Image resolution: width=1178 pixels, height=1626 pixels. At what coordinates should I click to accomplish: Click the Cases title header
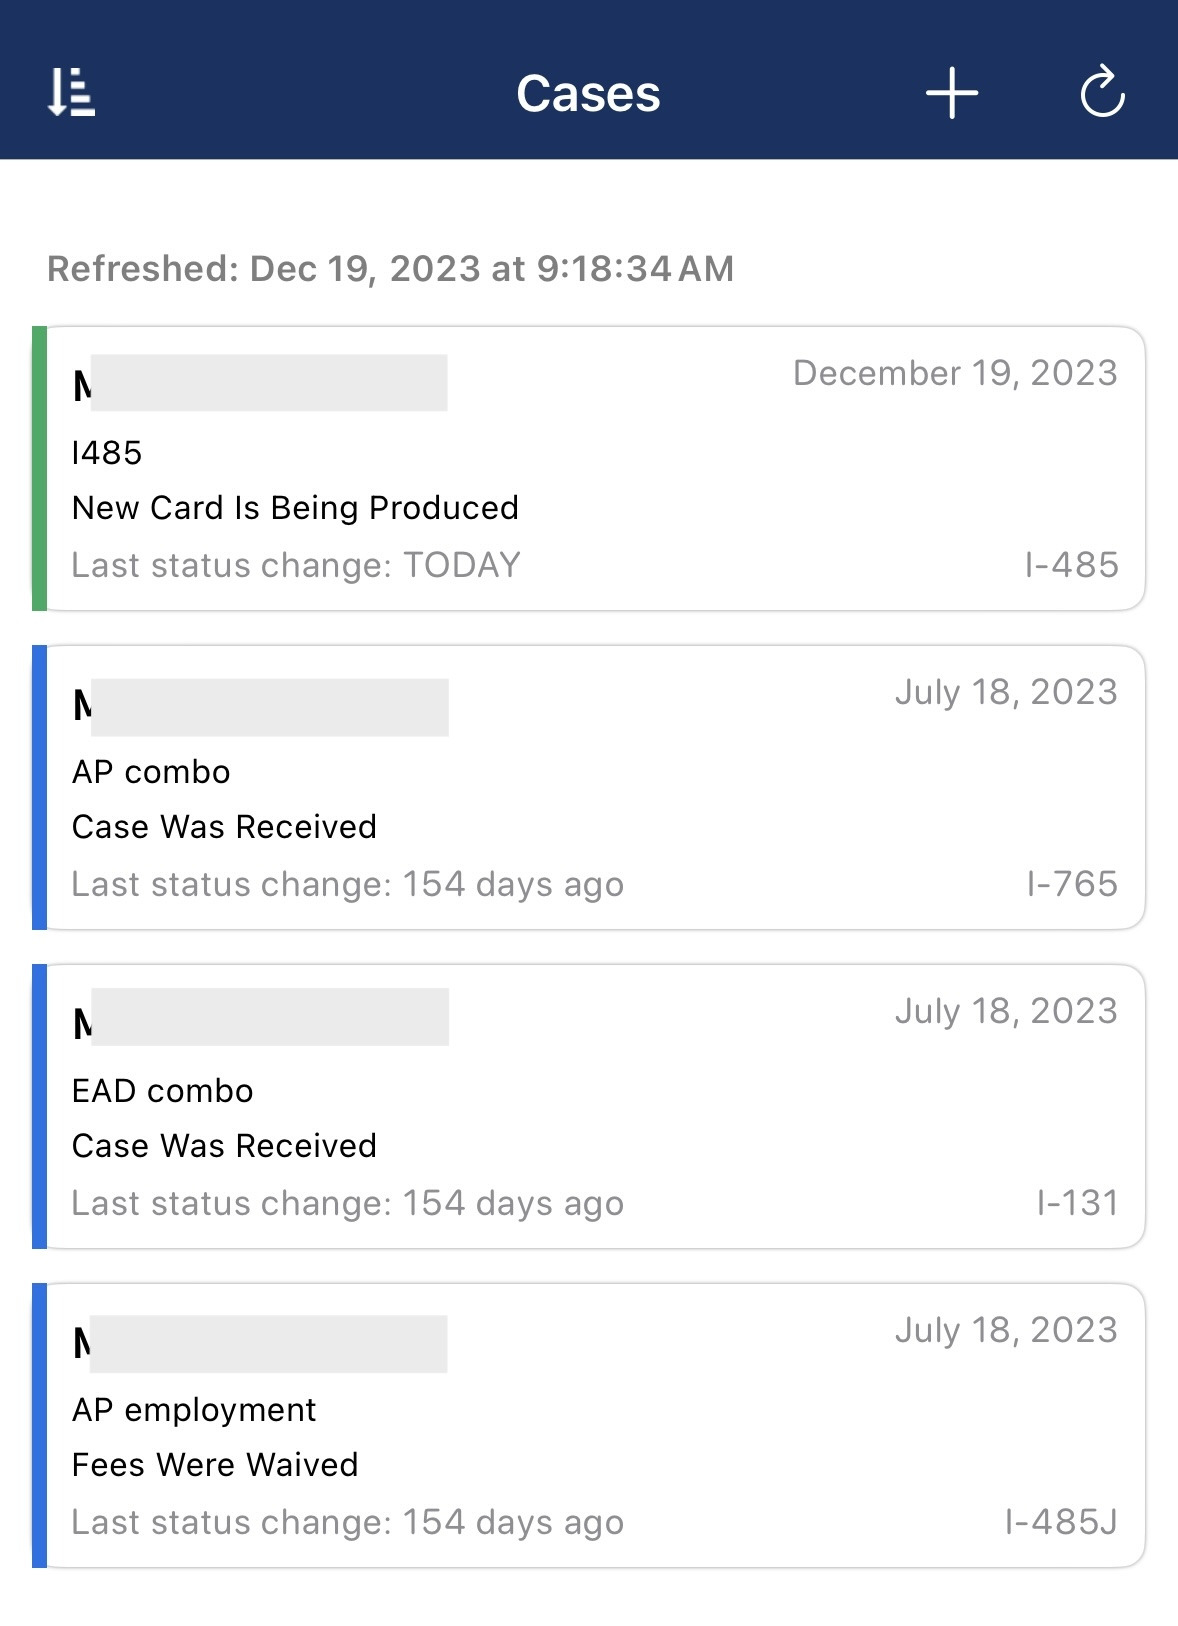[x=588, y=94]
